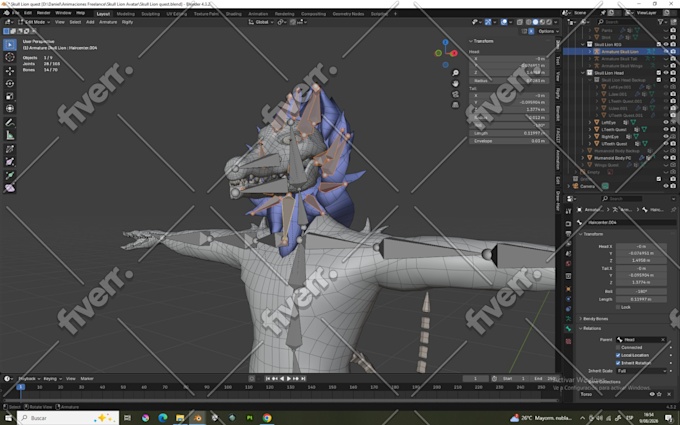Collapse the Skull Lion Head collection
Screen dimensions: 680x425
(x=583, y=73)
